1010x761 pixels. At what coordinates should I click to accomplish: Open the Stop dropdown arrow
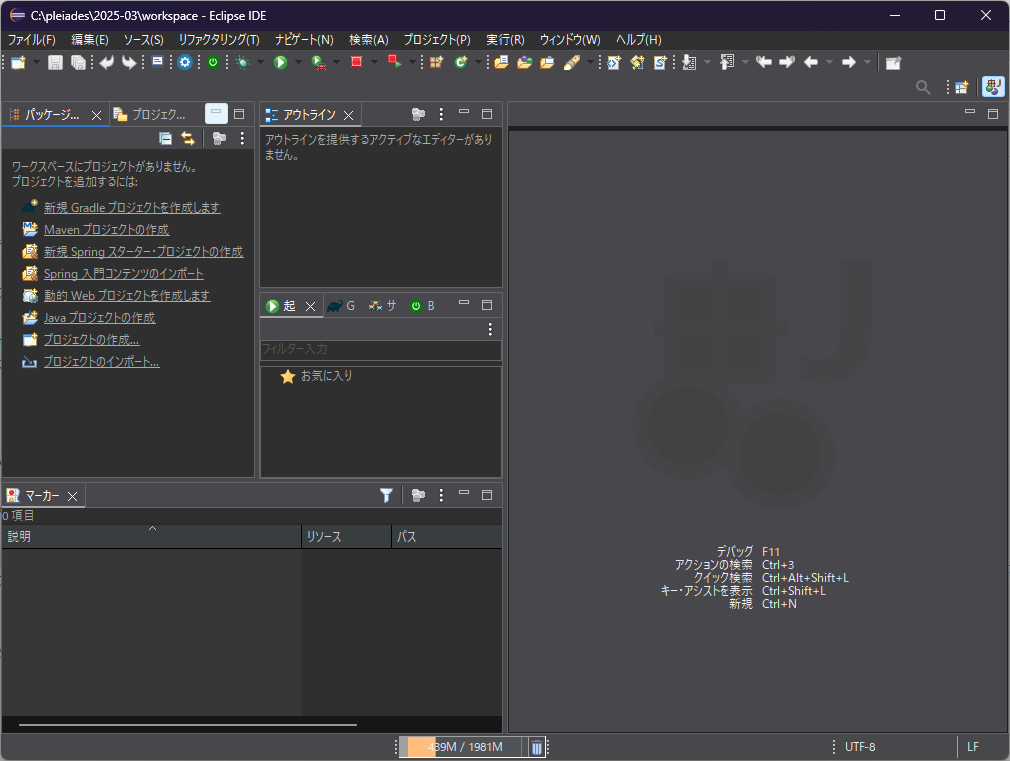pos(374,63)
